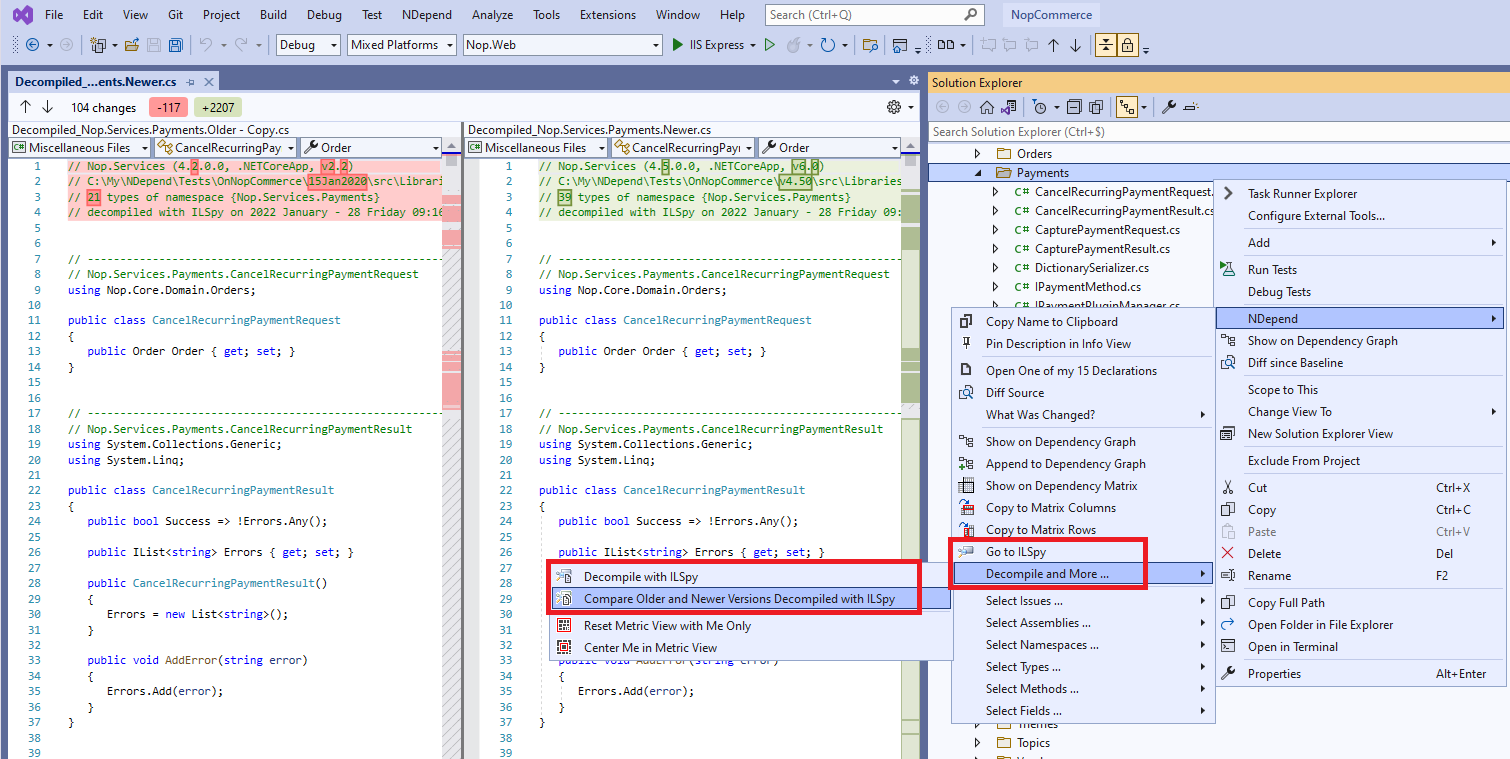
Task: Open the Debug configuration dropdown
Action: pos(309,45)
